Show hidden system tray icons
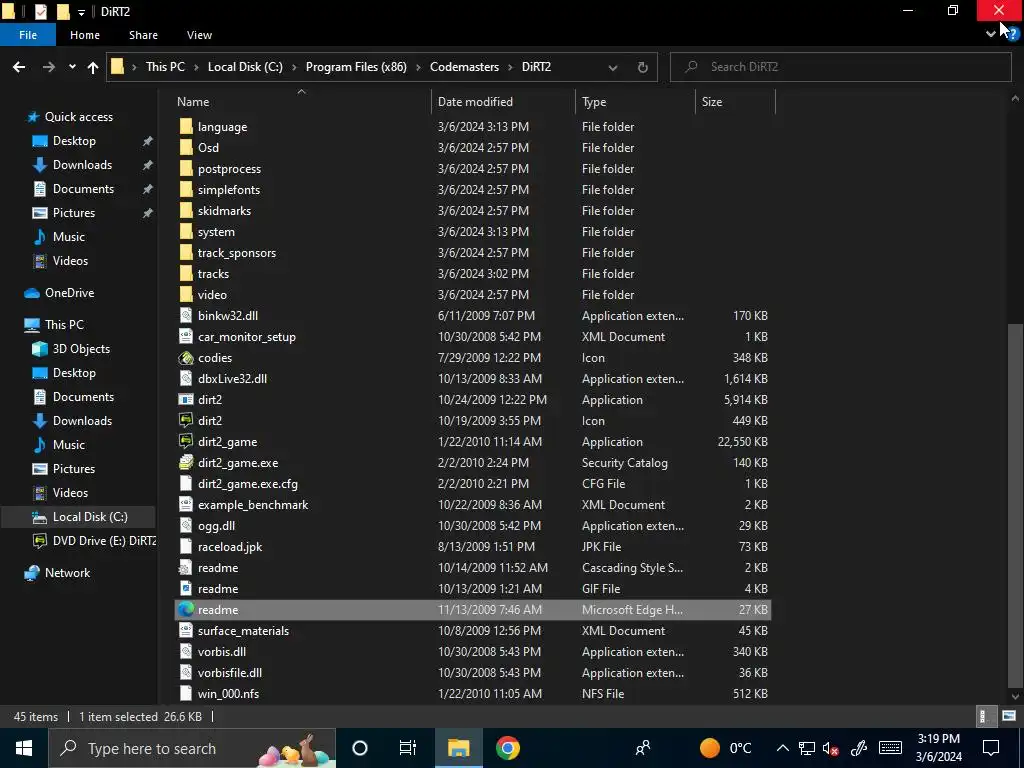This screenshot has height=768, width=1024. [x=782, y=748]
